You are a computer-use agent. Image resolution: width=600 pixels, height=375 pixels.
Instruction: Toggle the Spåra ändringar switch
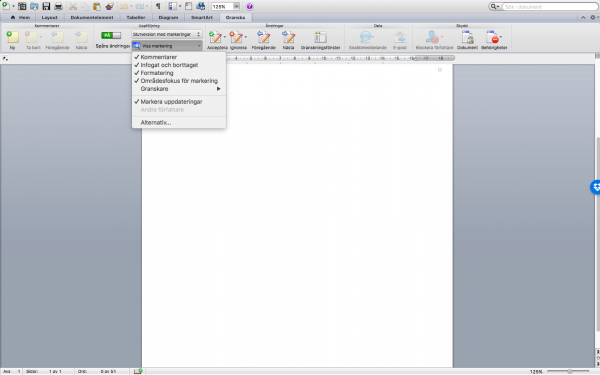111,35
